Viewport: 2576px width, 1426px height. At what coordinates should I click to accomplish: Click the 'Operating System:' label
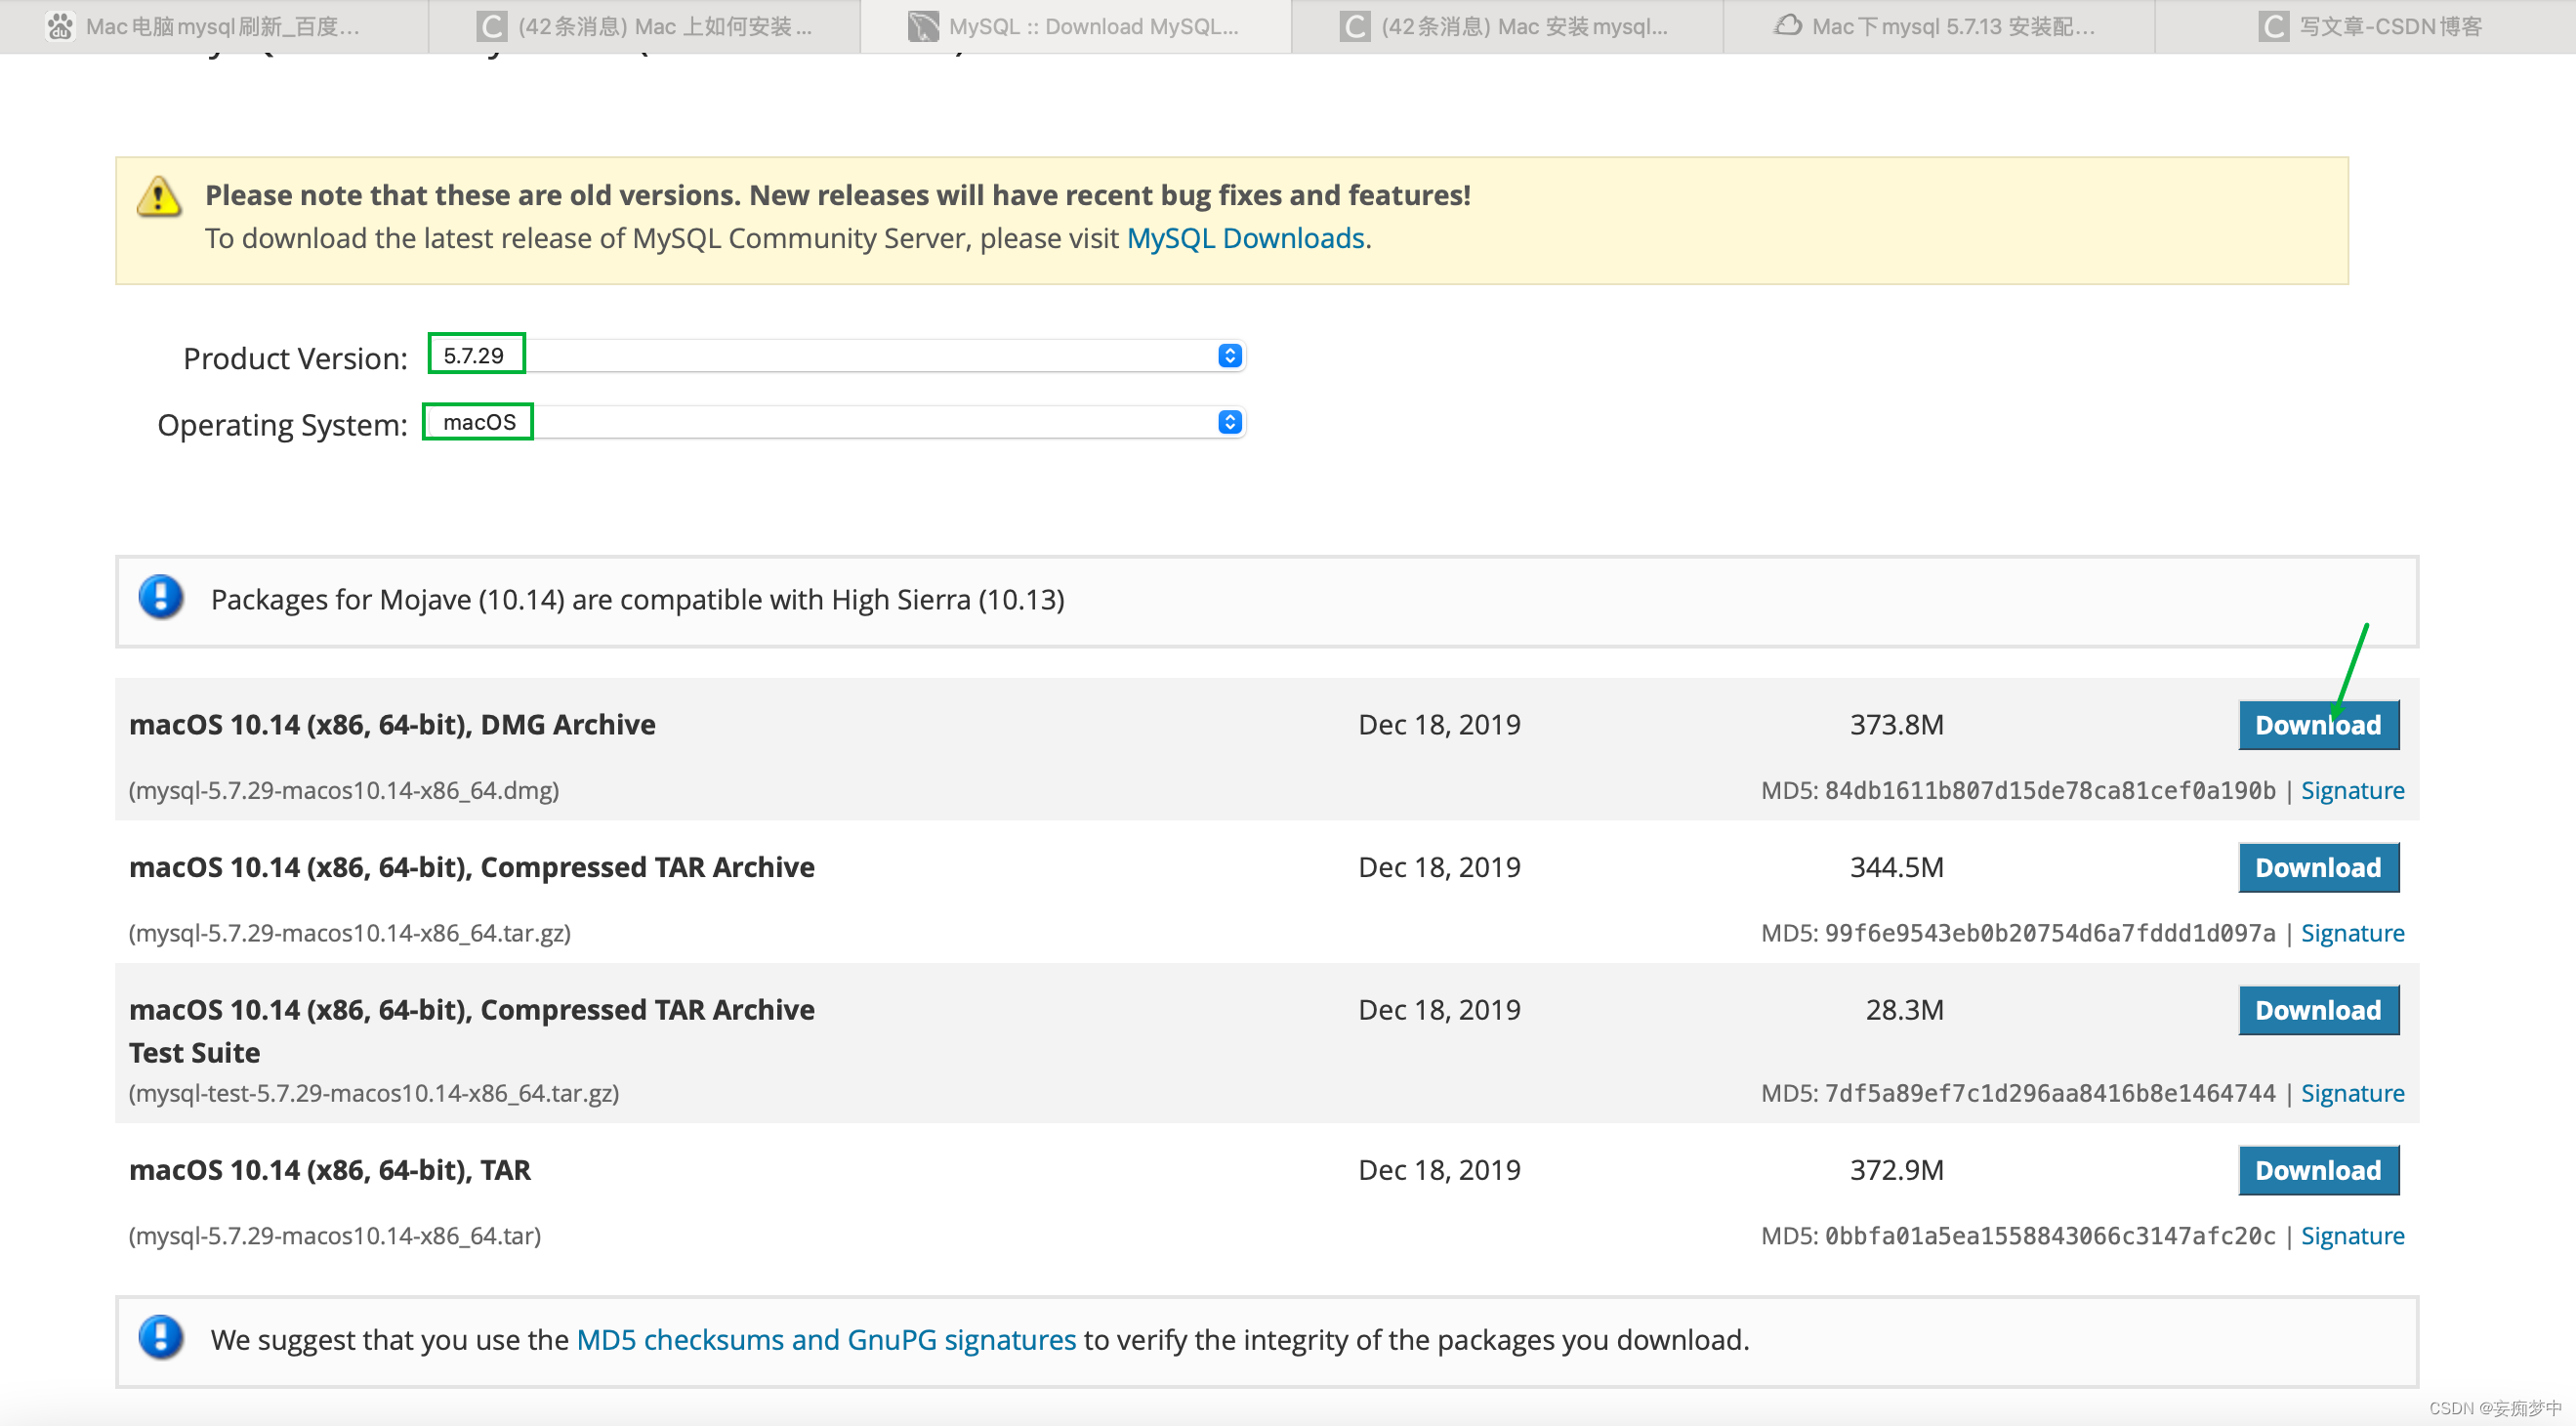pos(282,425)
